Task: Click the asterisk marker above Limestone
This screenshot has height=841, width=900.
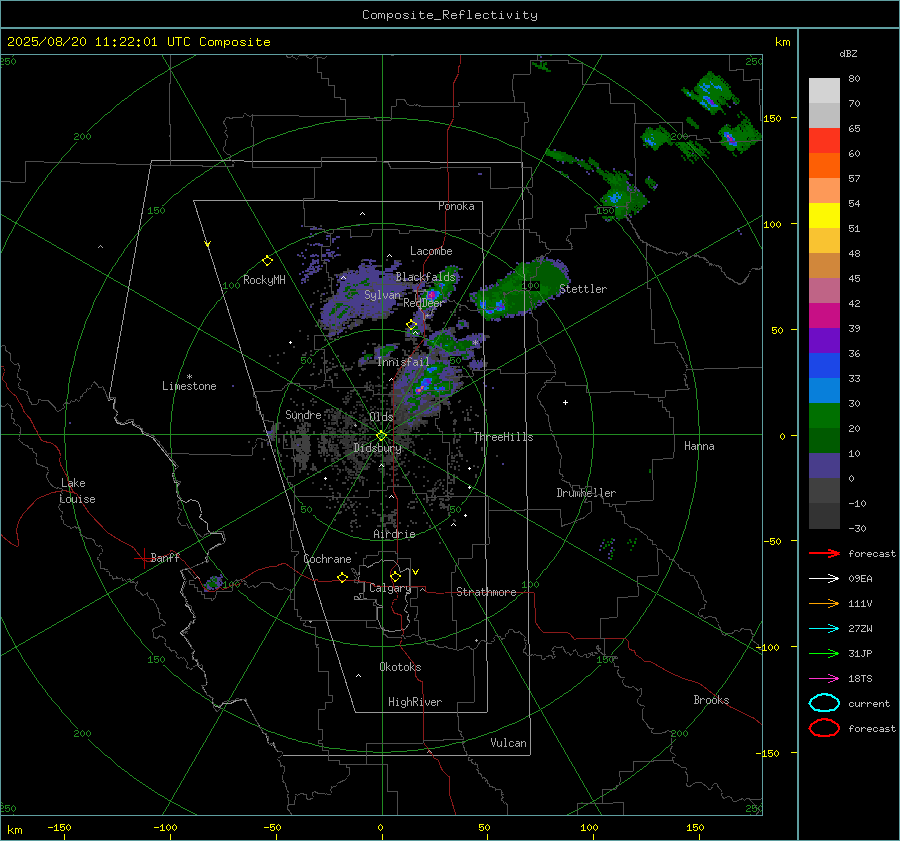Action: pyautogui.click(x=189, y=377)
